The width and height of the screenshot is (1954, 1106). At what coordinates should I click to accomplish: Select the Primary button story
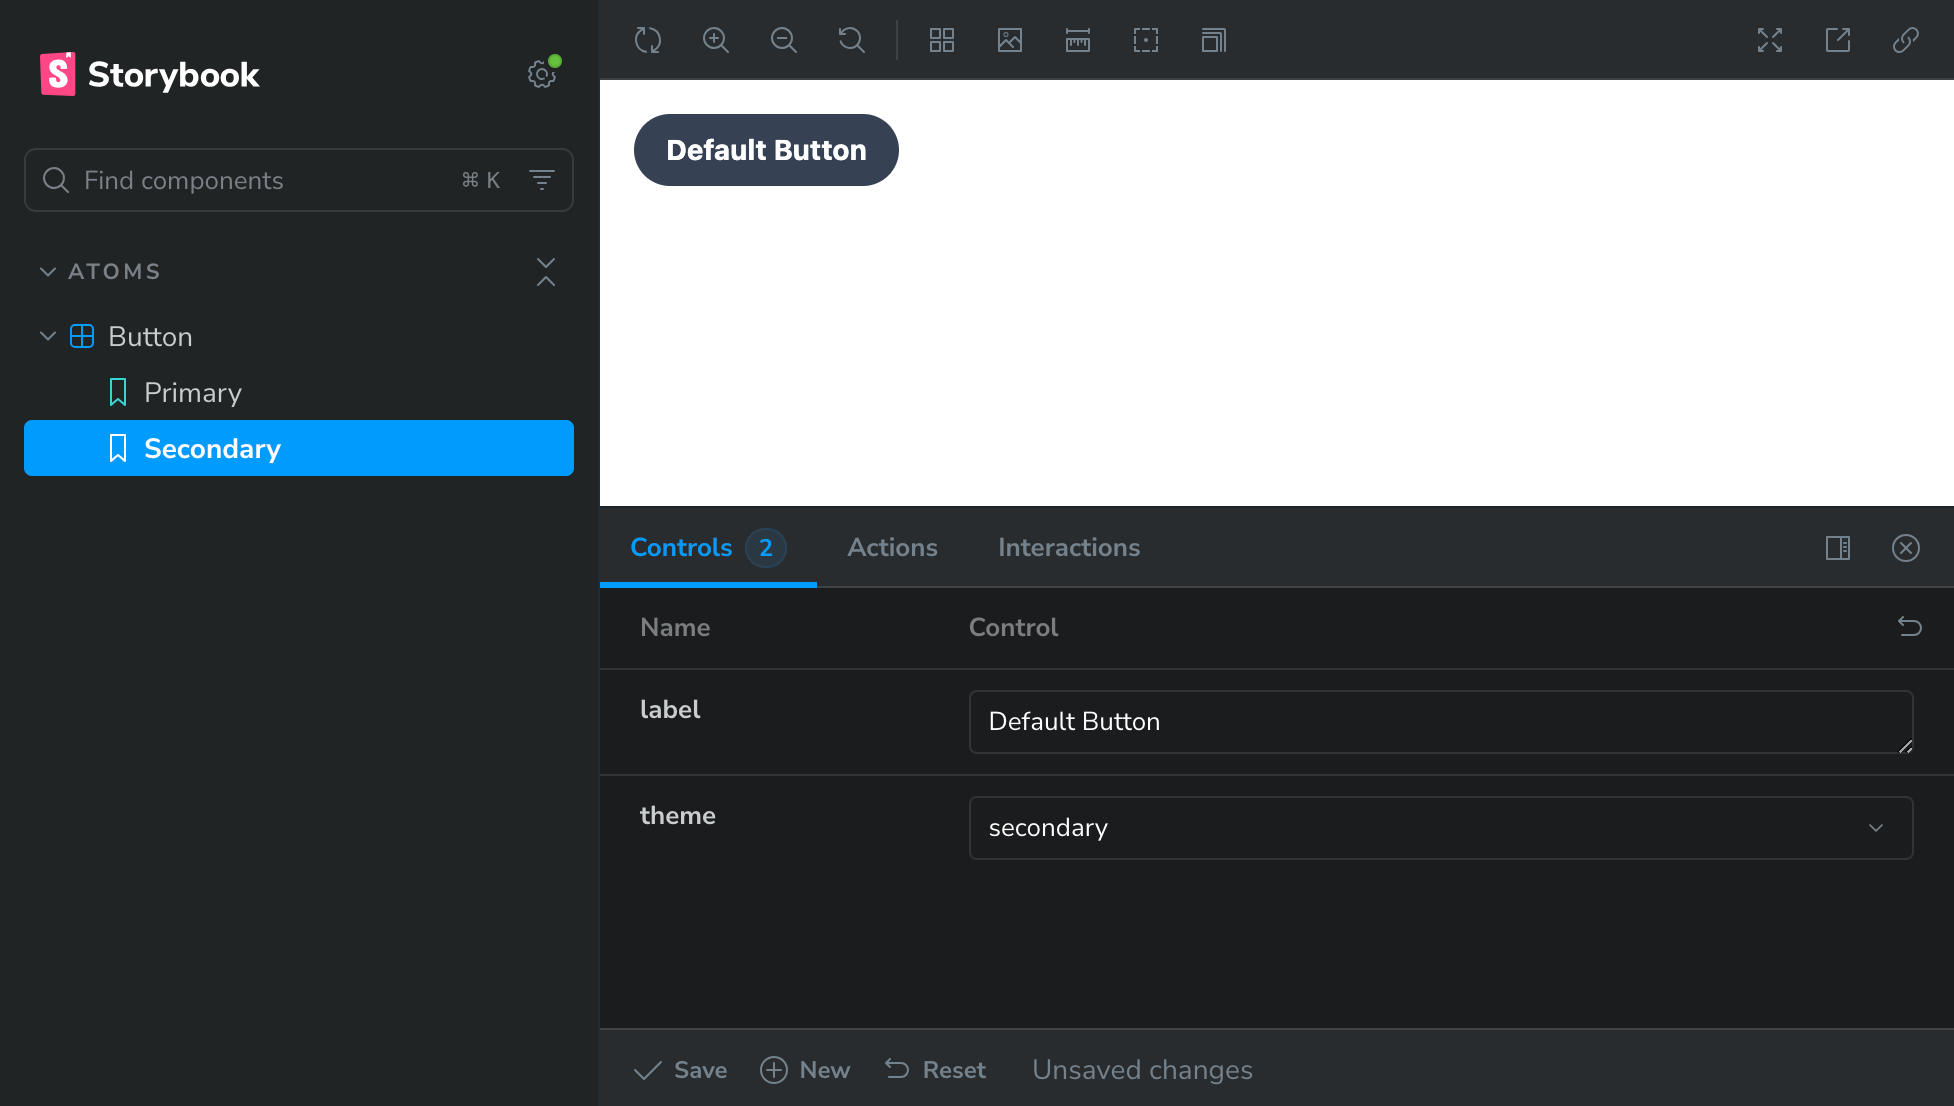(192, 392)
